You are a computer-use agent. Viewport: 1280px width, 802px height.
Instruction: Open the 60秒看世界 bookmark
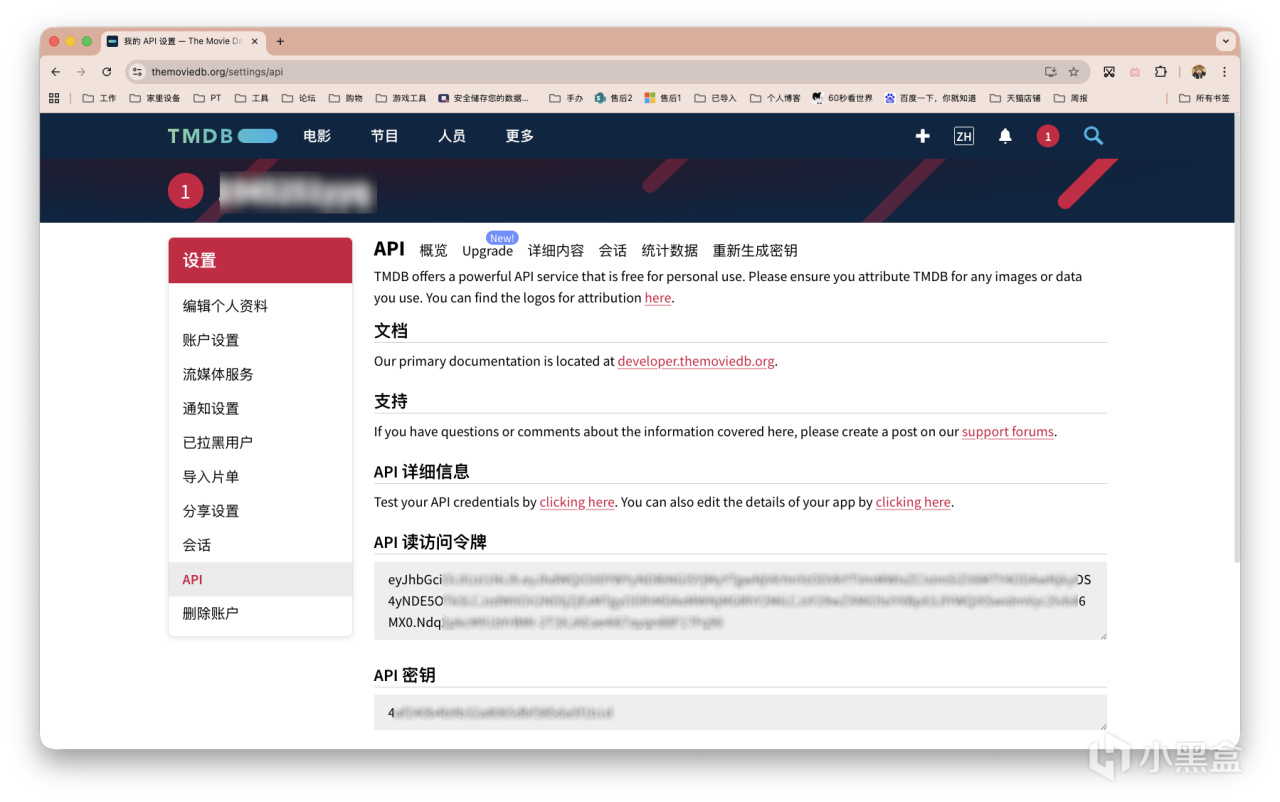click(x=842, y=98)
